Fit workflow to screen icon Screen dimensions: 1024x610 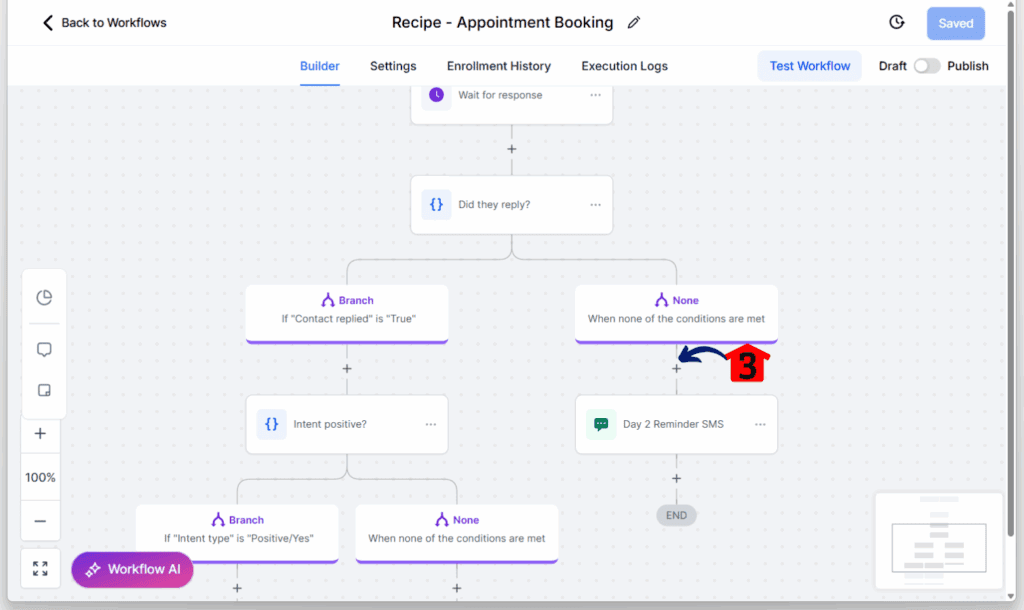[40, 568]
